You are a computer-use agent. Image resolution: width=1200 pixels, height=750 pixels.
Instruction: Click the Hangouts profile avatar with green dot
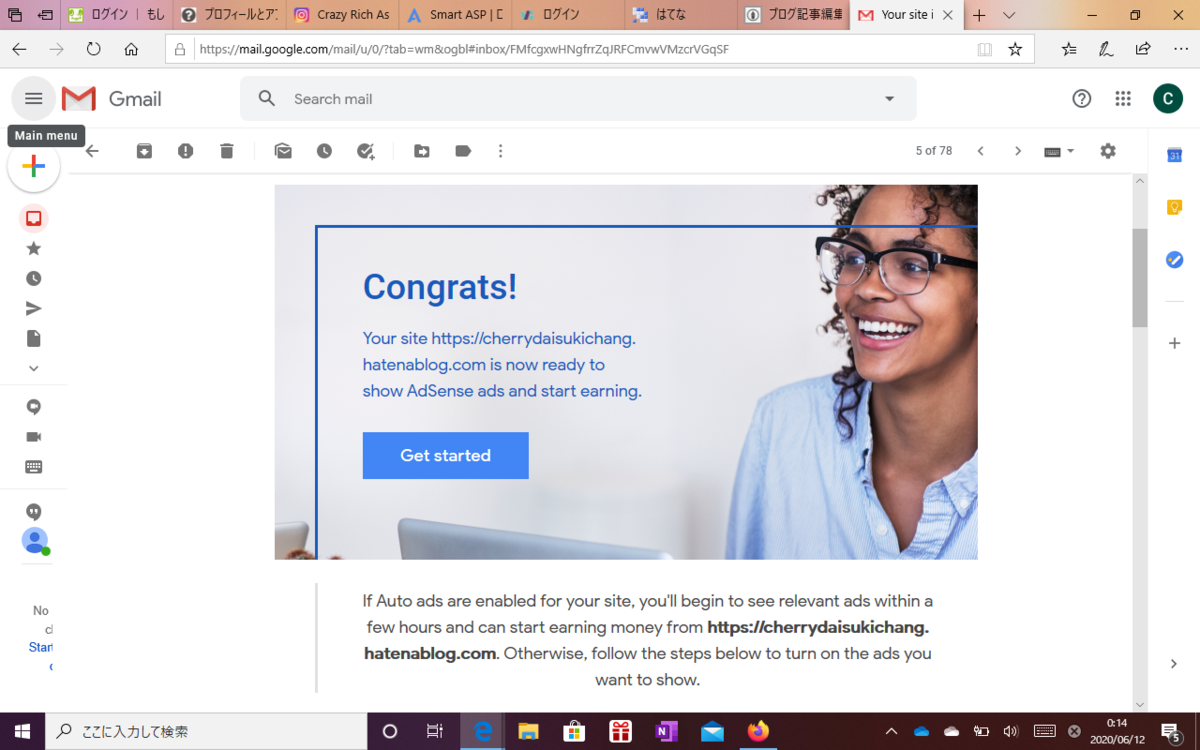(x=35, y=540)
